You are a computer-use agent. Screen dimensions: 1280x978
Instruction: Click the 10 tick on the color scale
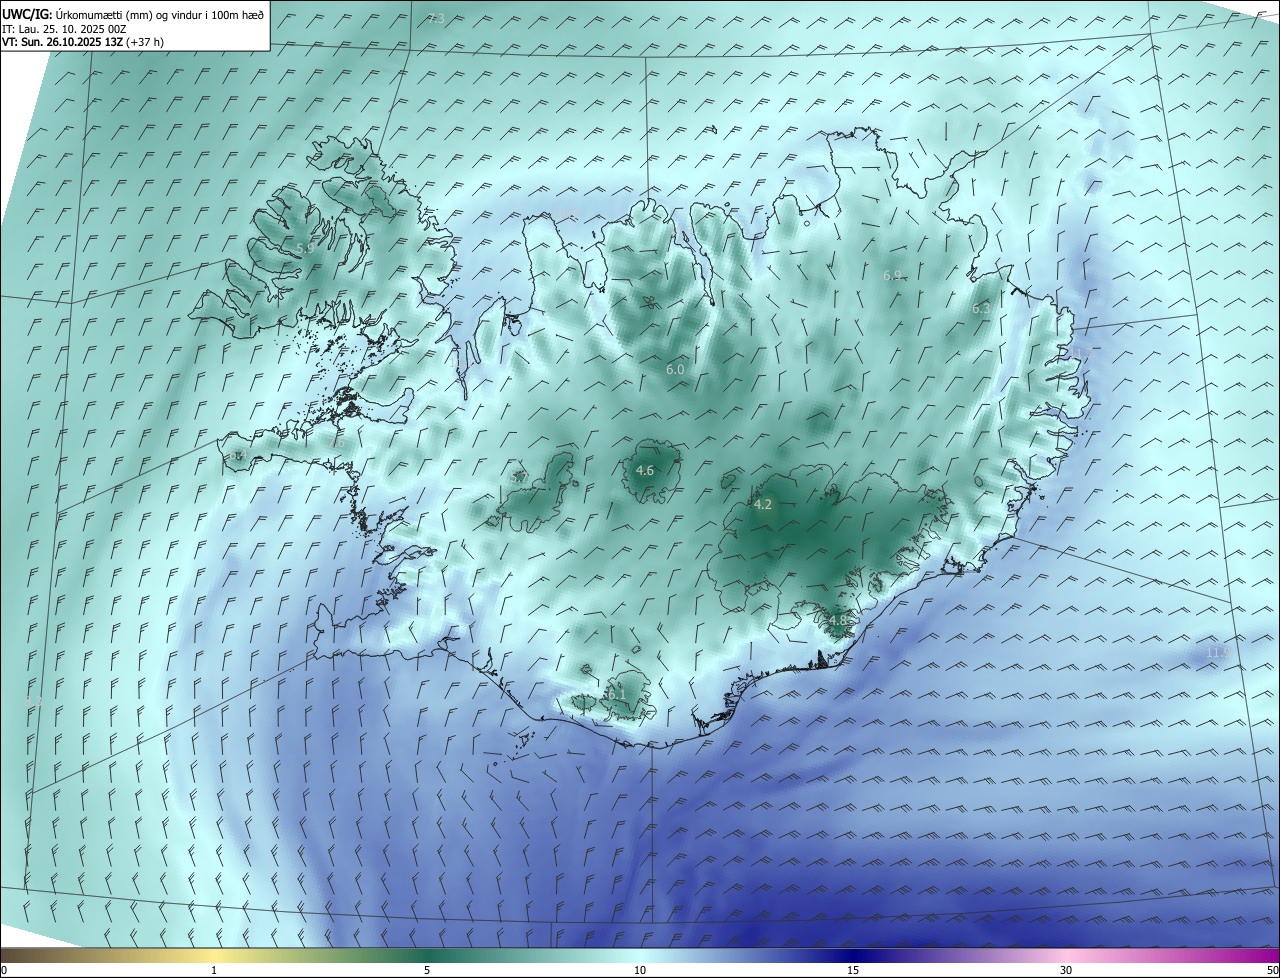(x=640, y=971)
